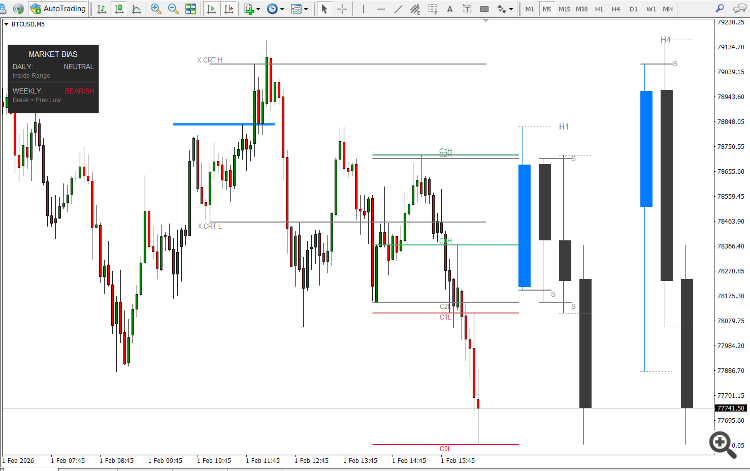
Task: Switch to H4 timeframe button
Action: [x=616, y=9]
